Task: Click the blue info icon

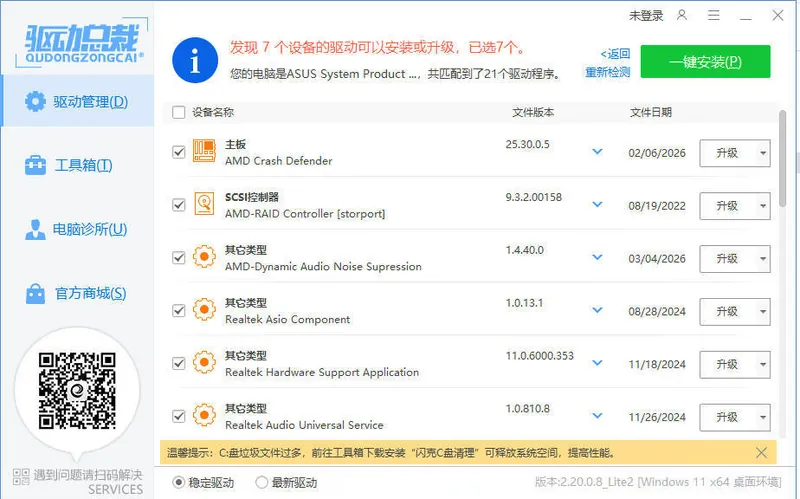Action: click(x=195, y=60)
